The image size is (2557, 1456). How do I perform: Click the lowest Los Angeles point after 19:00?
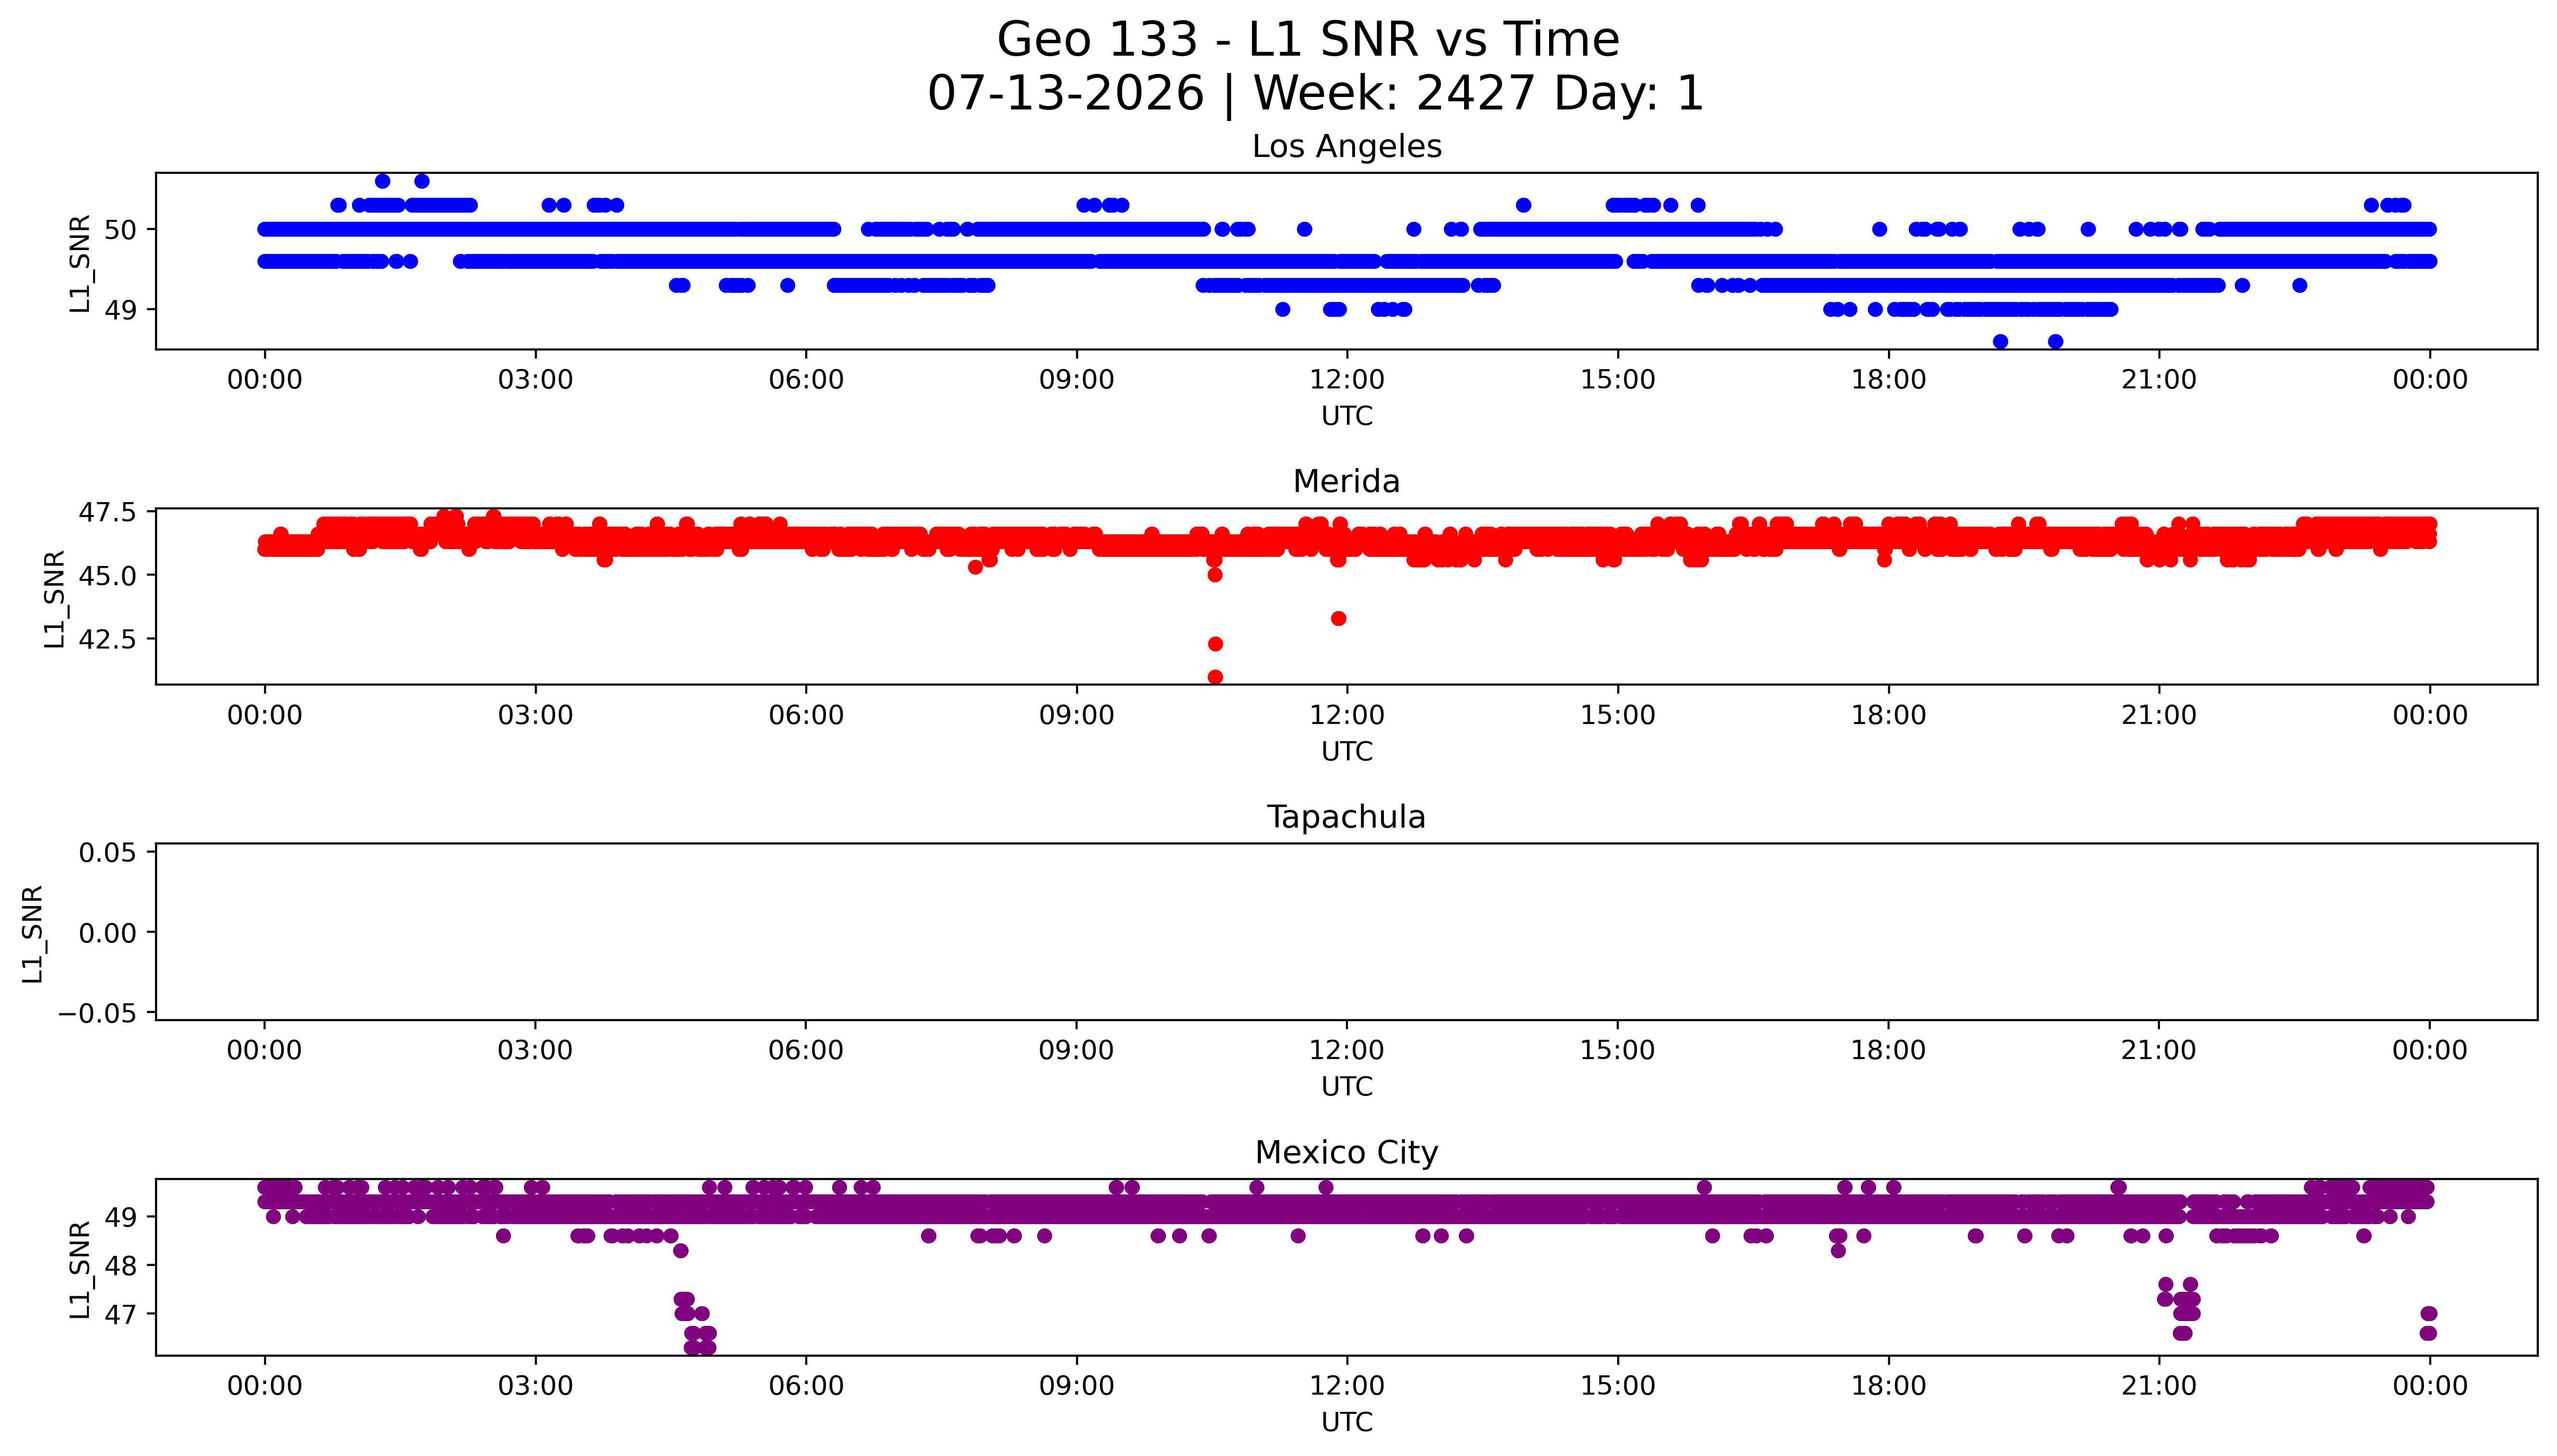(x=2000, y=341)
